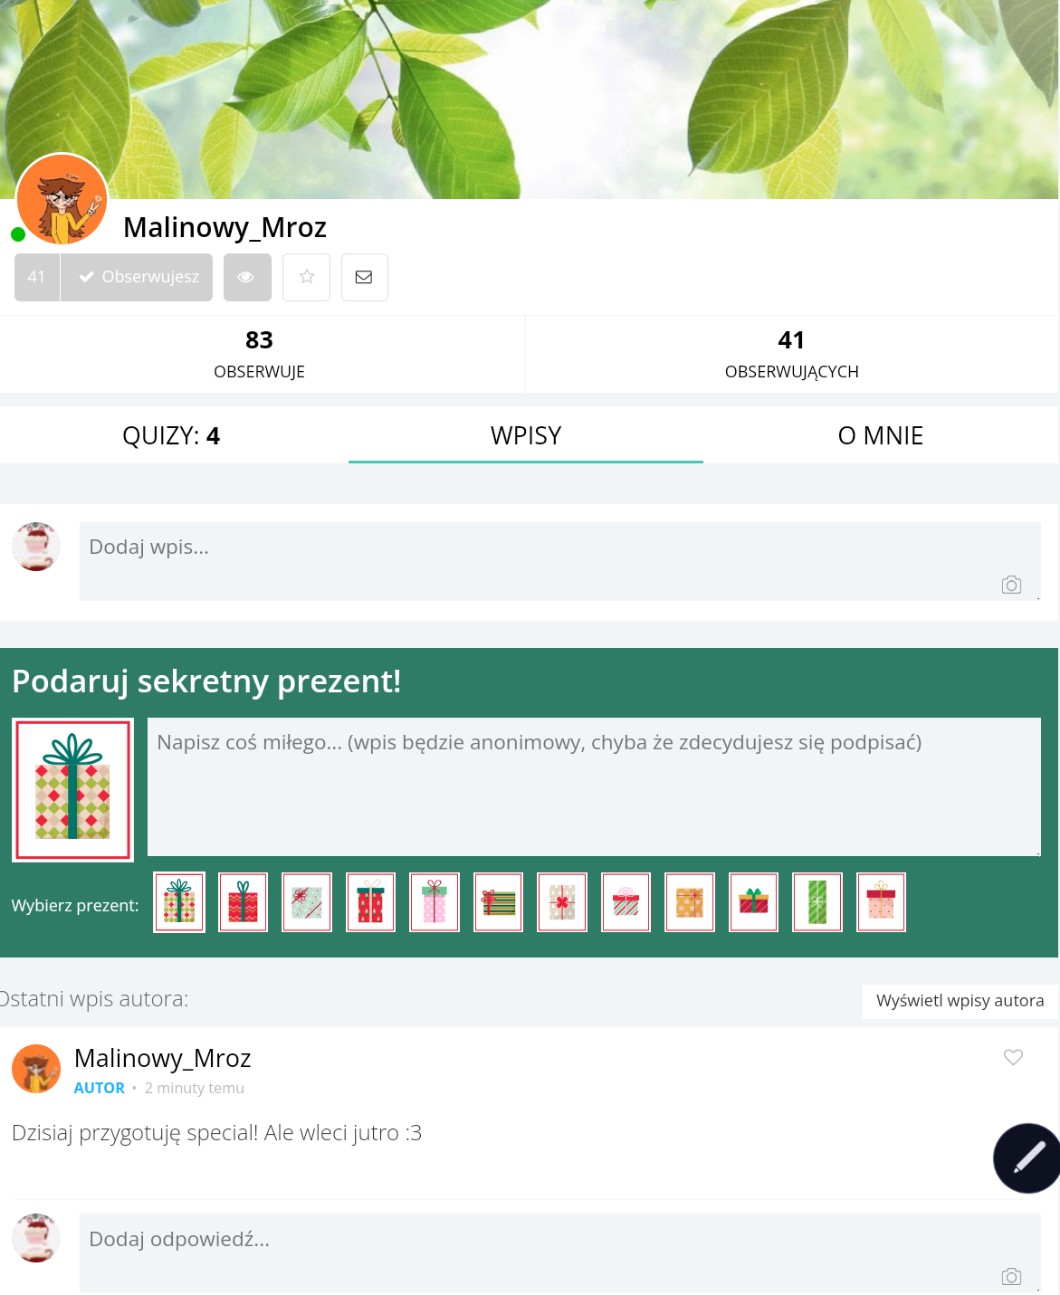Select the red zigzag gift thumbnail
The width and height of the screenshot is (1060, 1295).
(x=243, y=902)
